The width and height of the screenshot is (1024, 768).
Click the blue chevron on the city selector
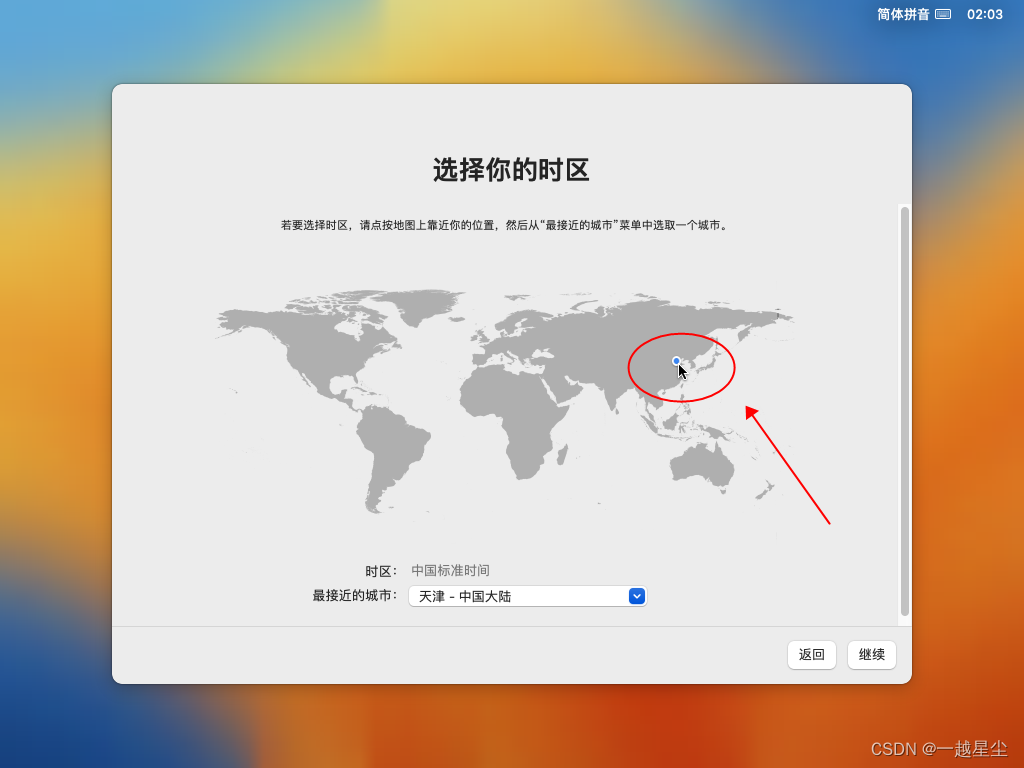click(637, 595)
